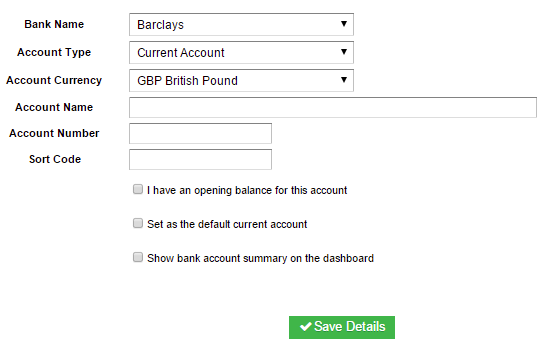Image resolution: width=553 pixels, height=360 pixels.
Task: Click the "I have an opening balance" label text
Action: click(x=247, y=190)
